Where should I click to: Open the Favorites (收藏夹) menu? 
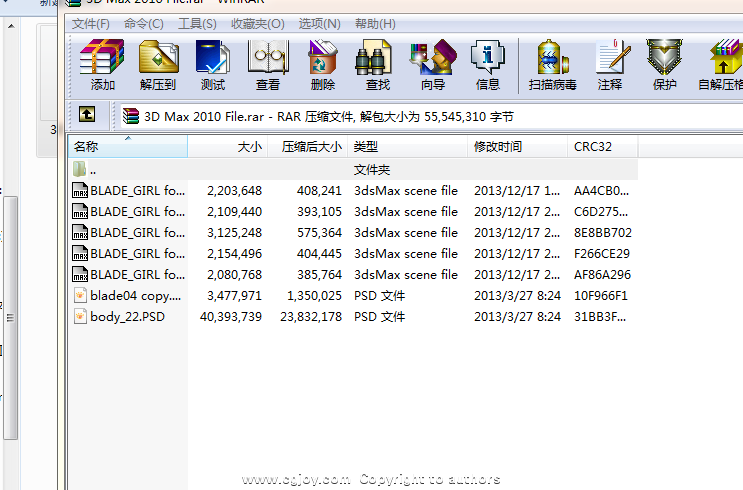coord(258,24)
